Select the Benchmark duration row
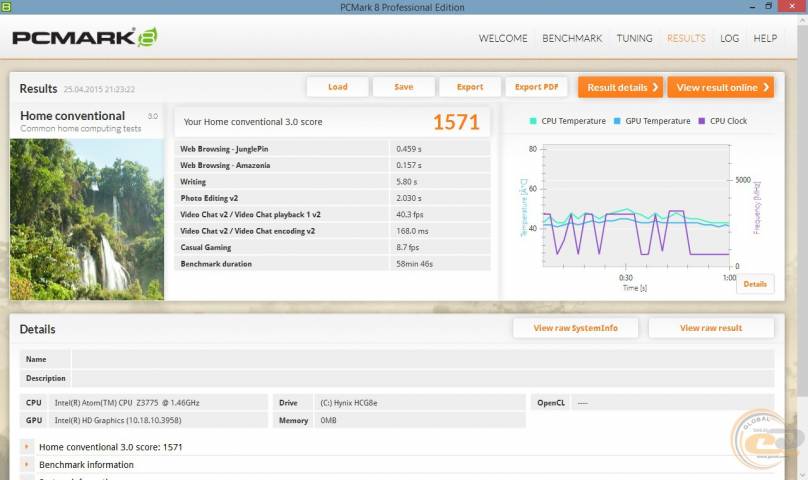The height and width of the screenshot is (480, 808). [x=332, y=264]
